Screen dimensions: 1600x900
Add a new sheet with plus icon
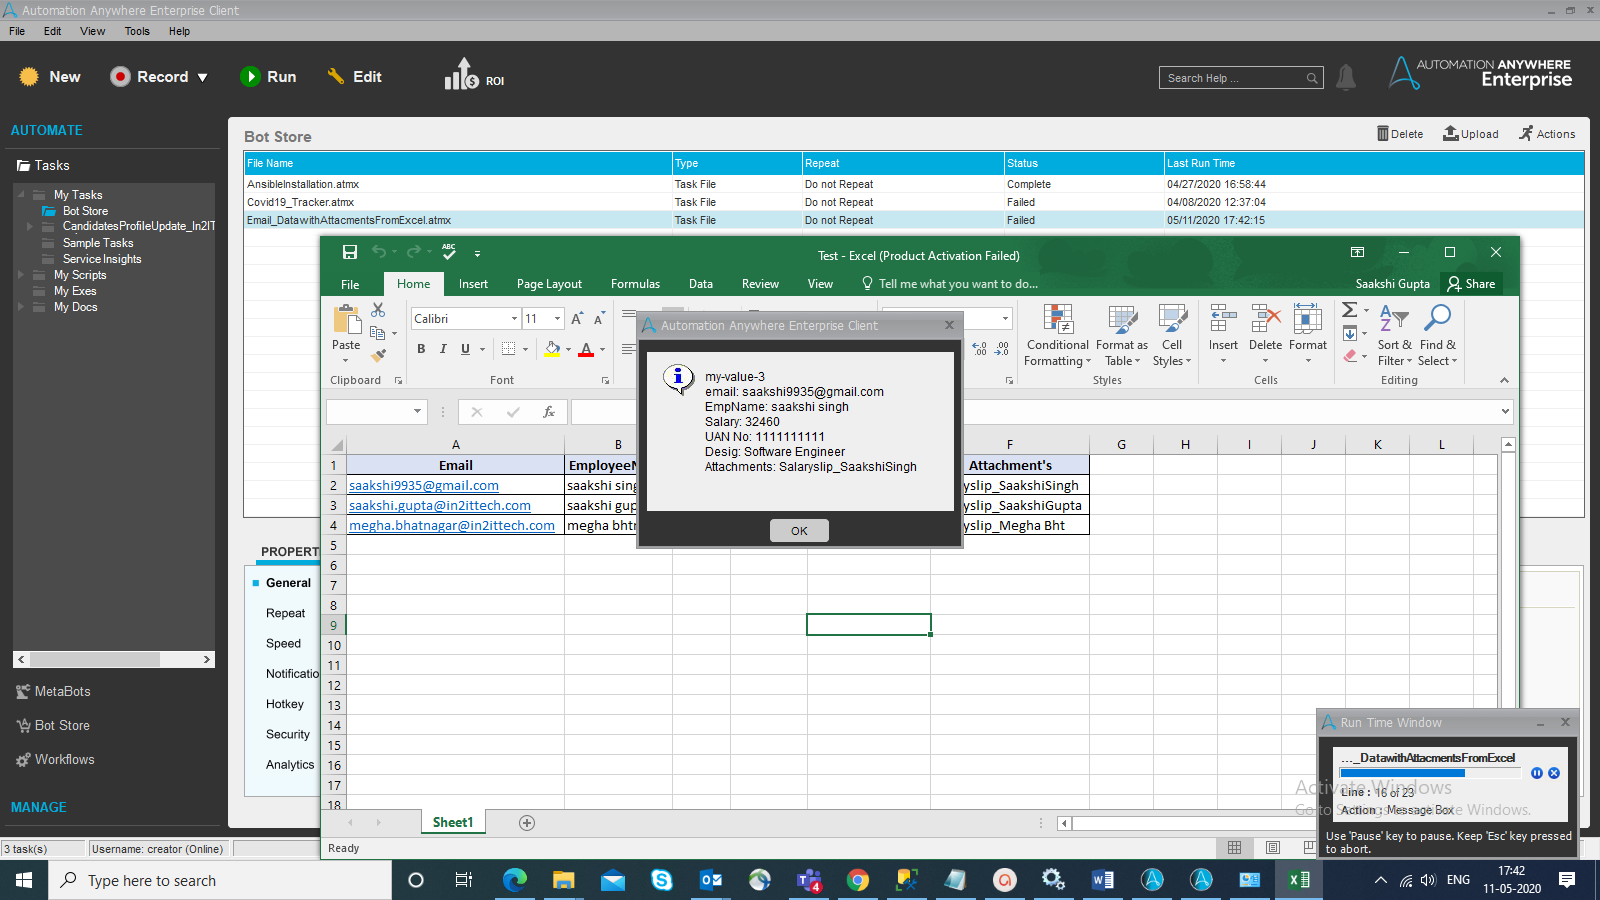click(527, 823)
